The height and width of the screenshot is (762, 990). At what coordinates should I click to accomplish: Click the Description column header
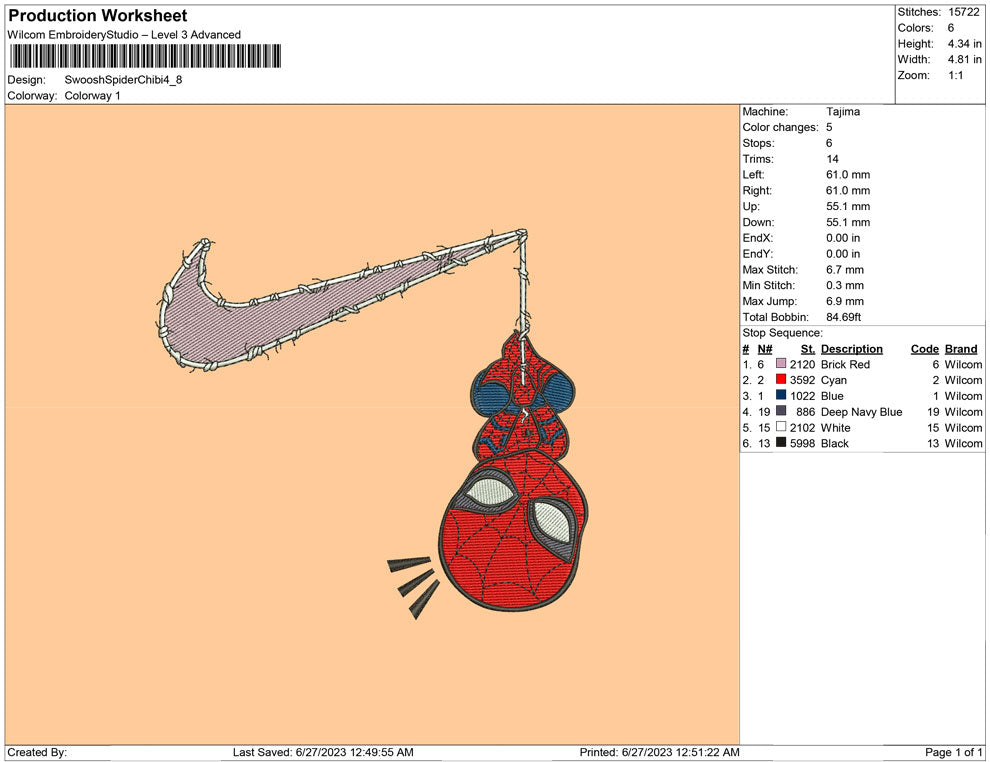tap(851, 349)
